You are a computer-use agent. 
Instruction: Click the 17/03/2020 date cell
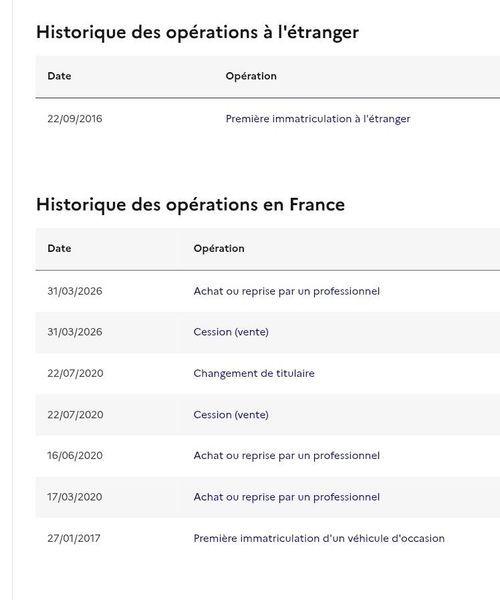click(75, 497)
